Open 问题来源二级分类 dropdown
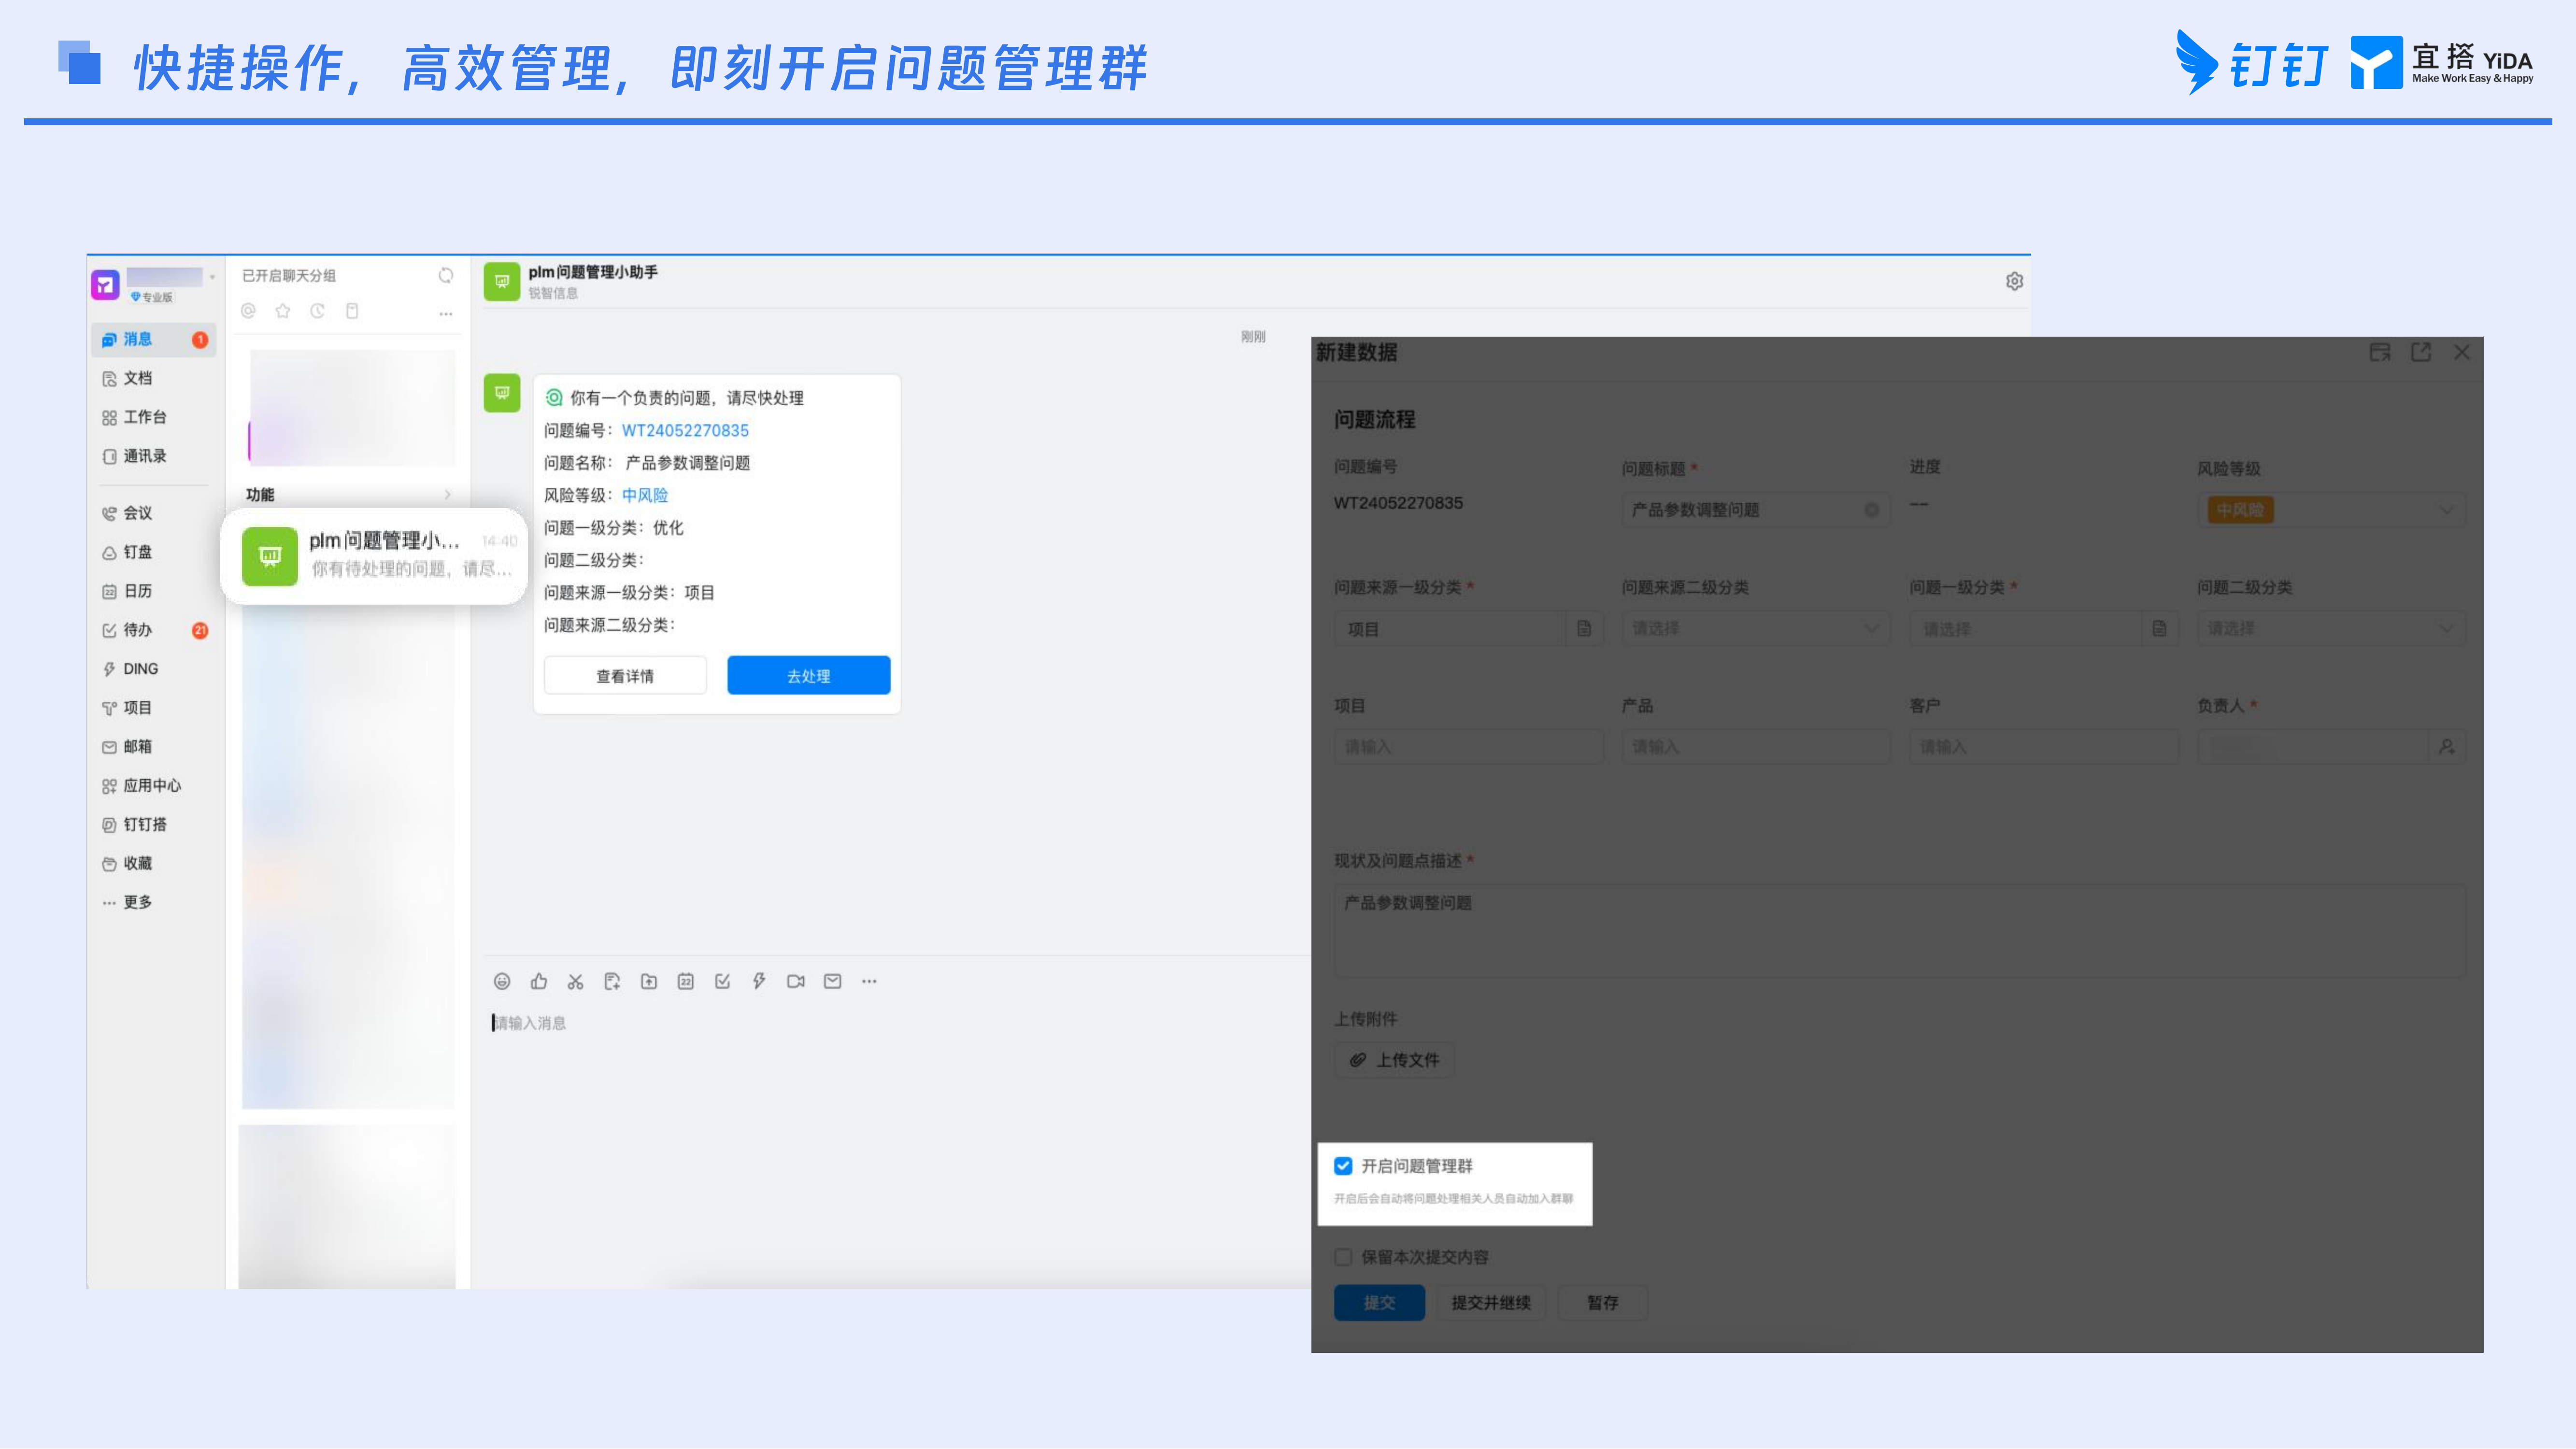This screenshot has height=1449, width=2576. (1756, 629)
